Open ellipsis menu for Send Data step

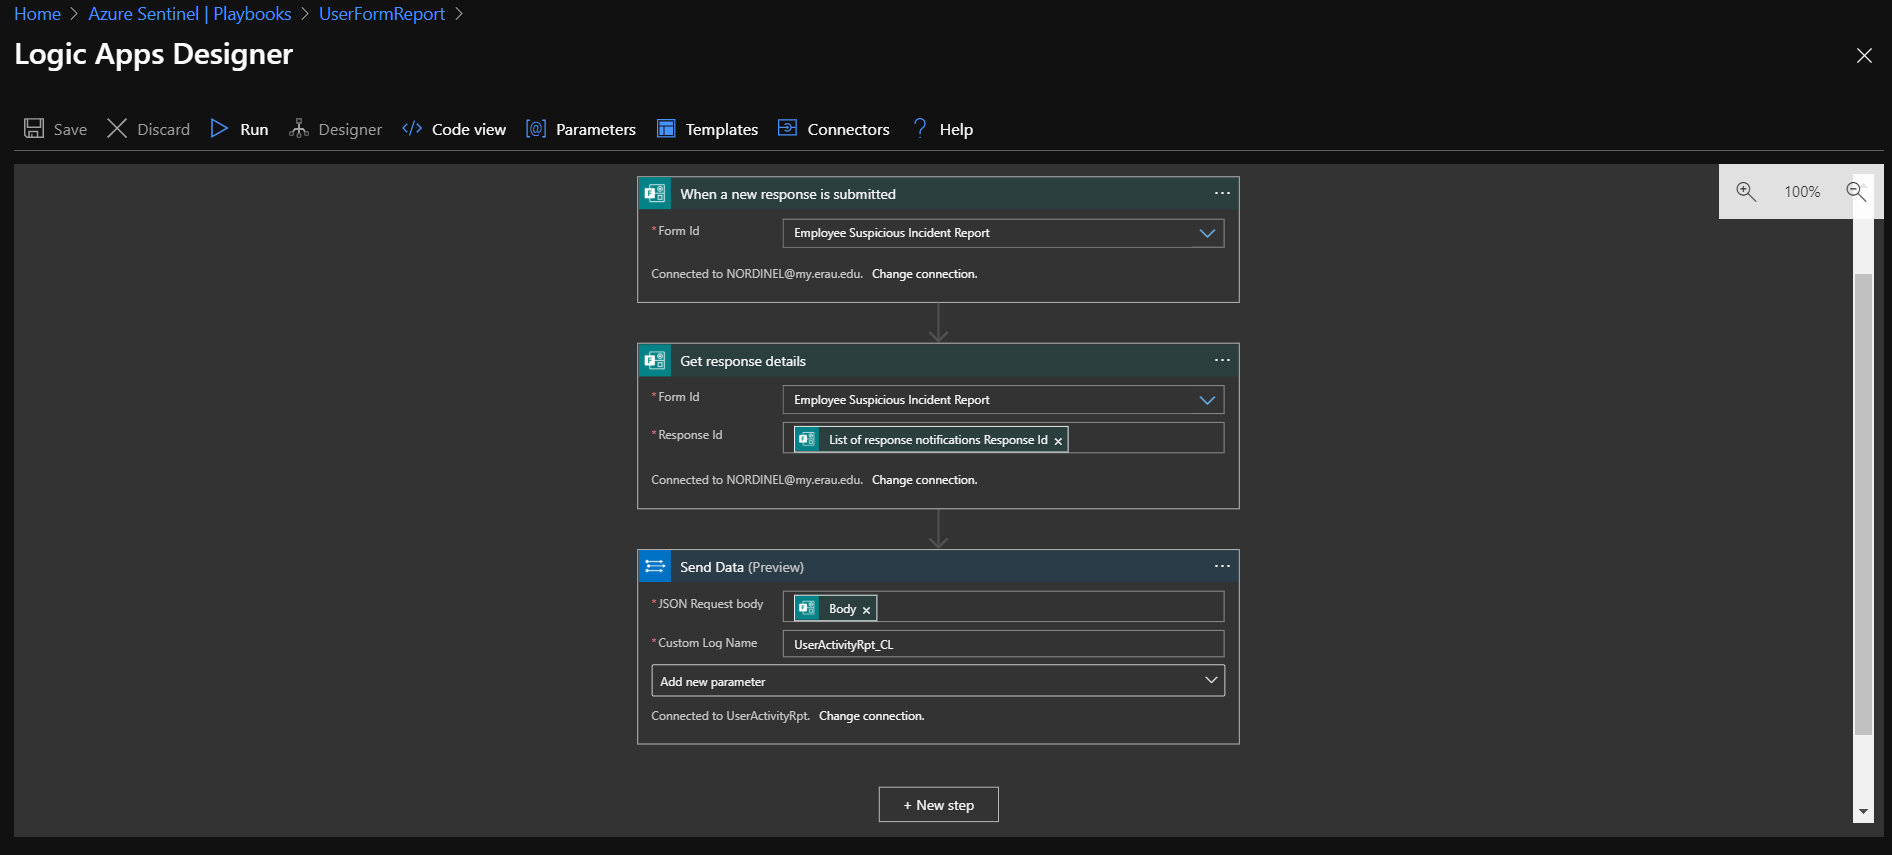click(1222, 566)
